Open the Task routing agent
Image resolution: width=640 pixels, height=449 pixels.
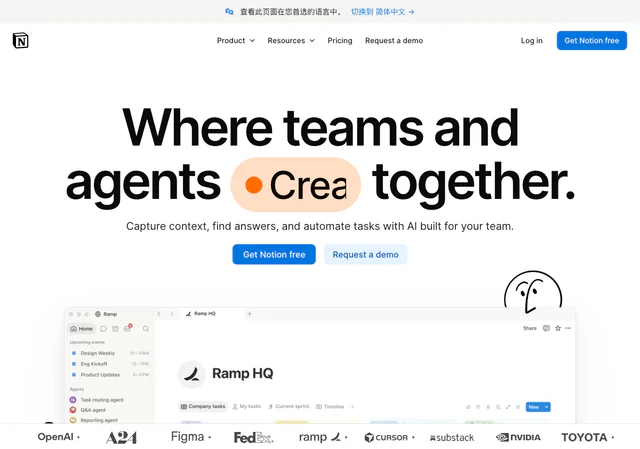coord(97,400)
